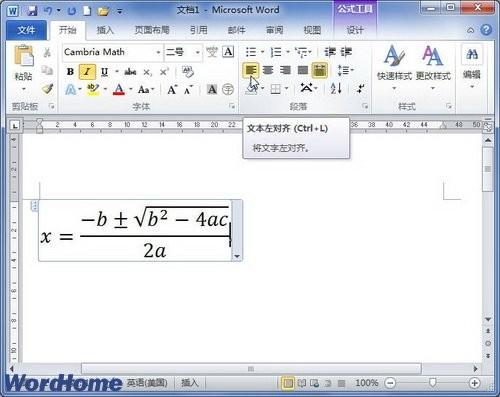Image resolution: width=500 pixels, height=397 pixels.
Task: Click the Paste clipboard icon
Action: [23, 55]
